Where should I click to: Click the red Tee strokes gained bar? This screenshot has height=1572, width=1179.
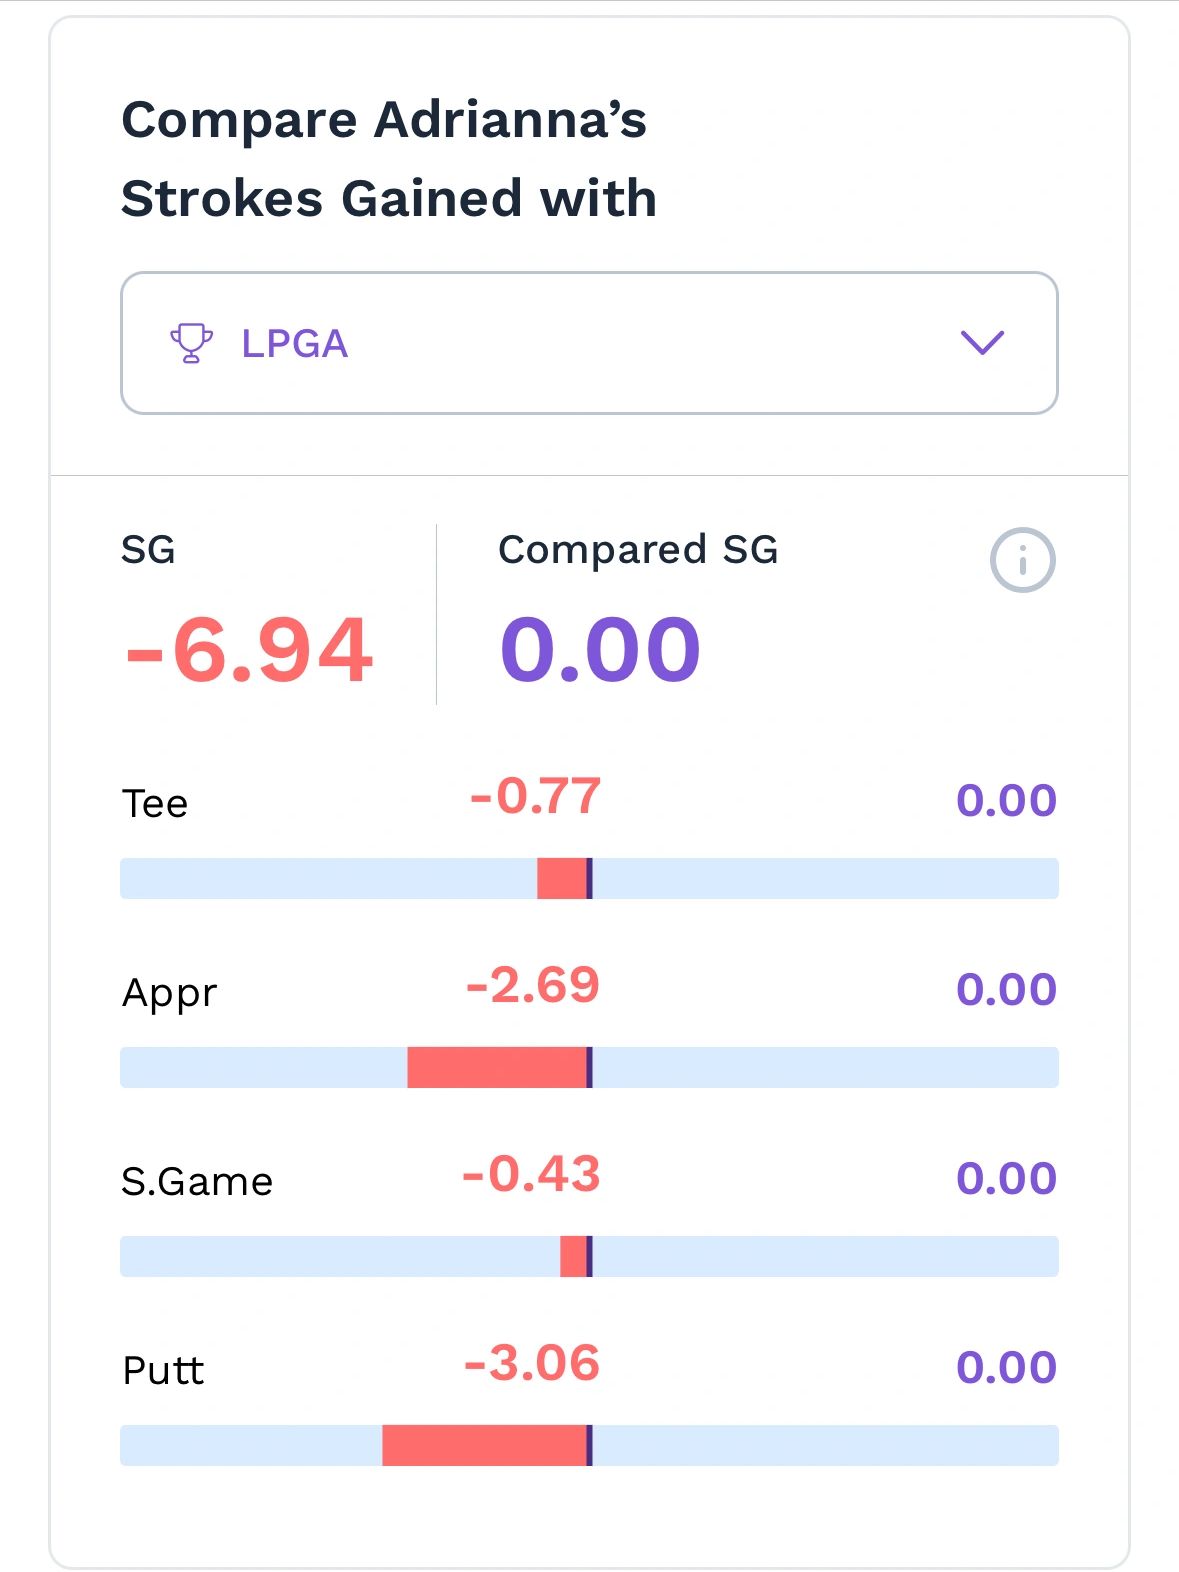click(x=561, y=879)
